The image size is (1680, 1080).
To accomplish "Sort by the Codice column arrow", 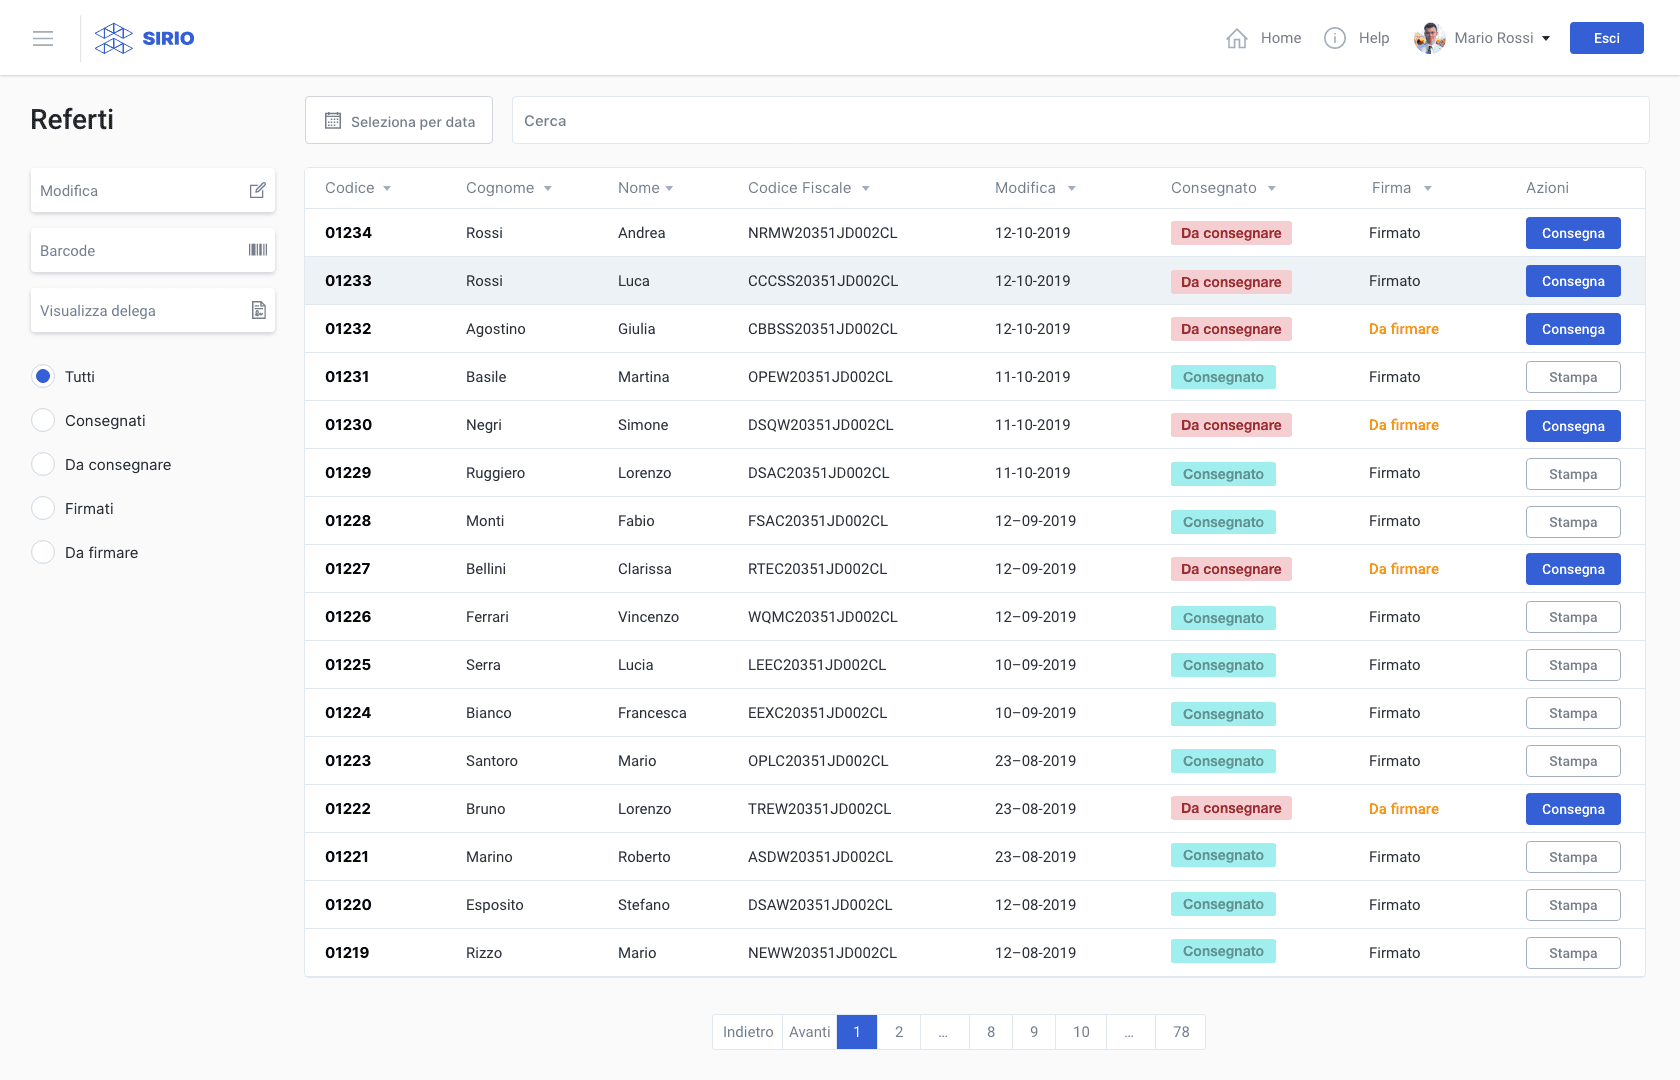I will (387, 188).
